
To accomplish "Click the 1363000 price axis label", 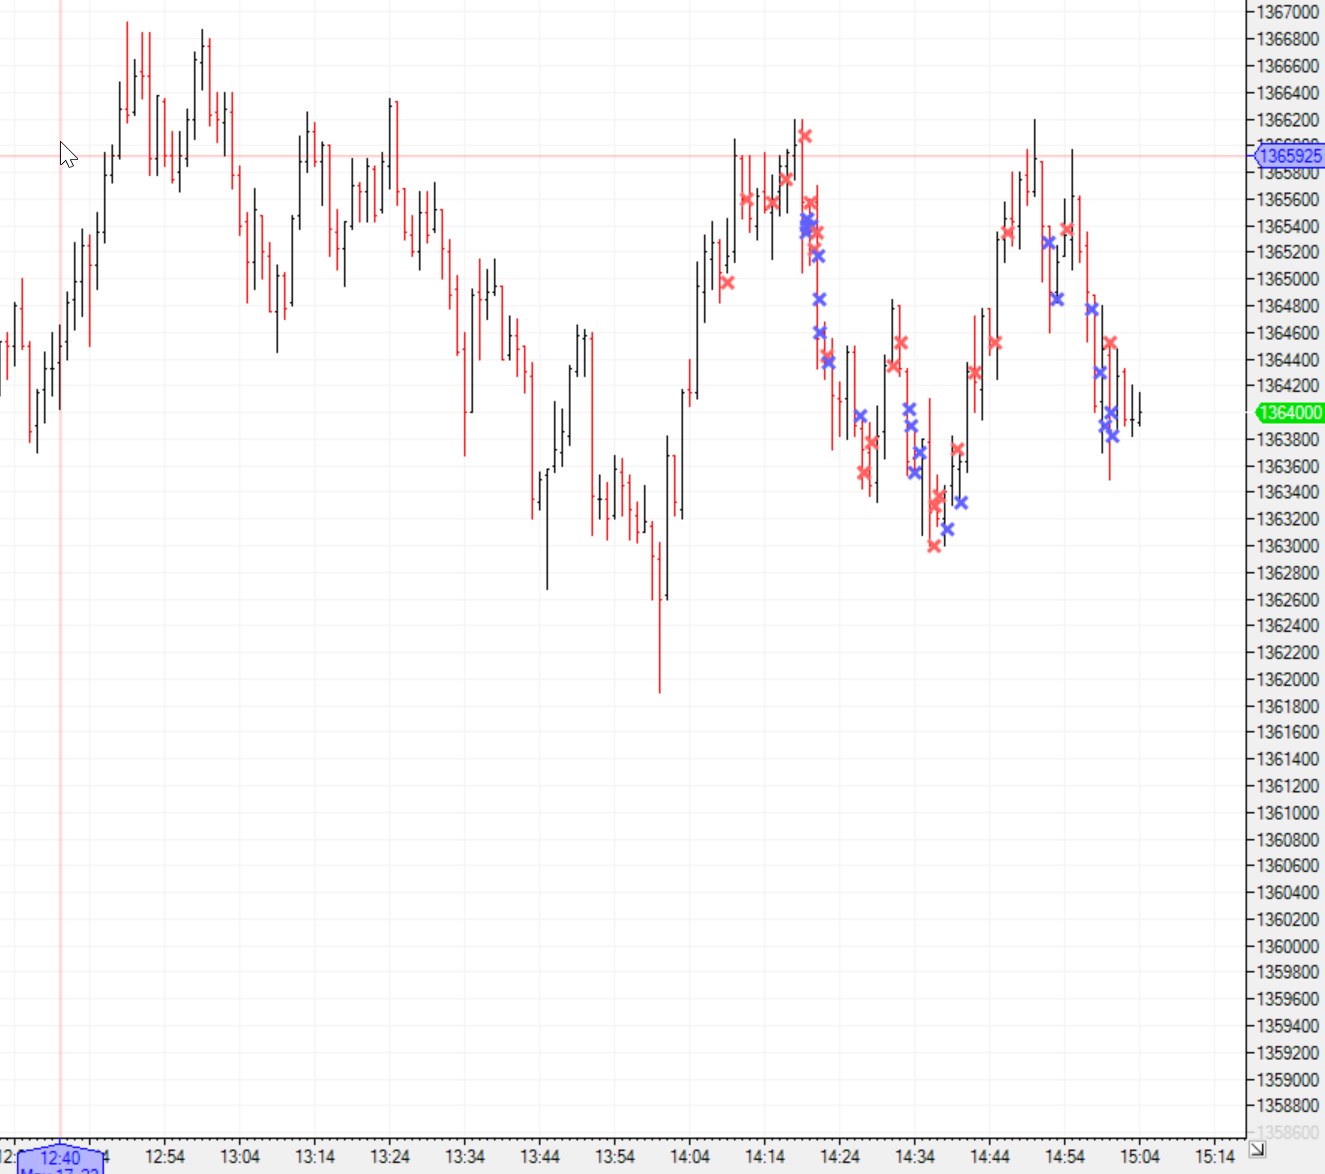I will pos(1288,546).
